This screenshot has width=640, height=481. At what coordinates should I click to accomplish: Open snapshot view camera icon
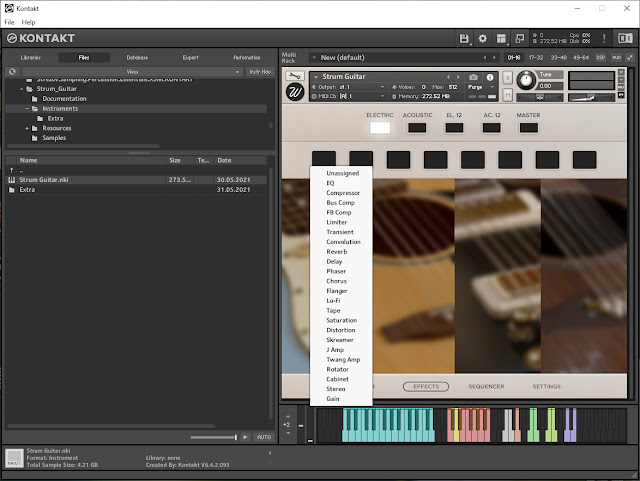[x=473, y=77]
